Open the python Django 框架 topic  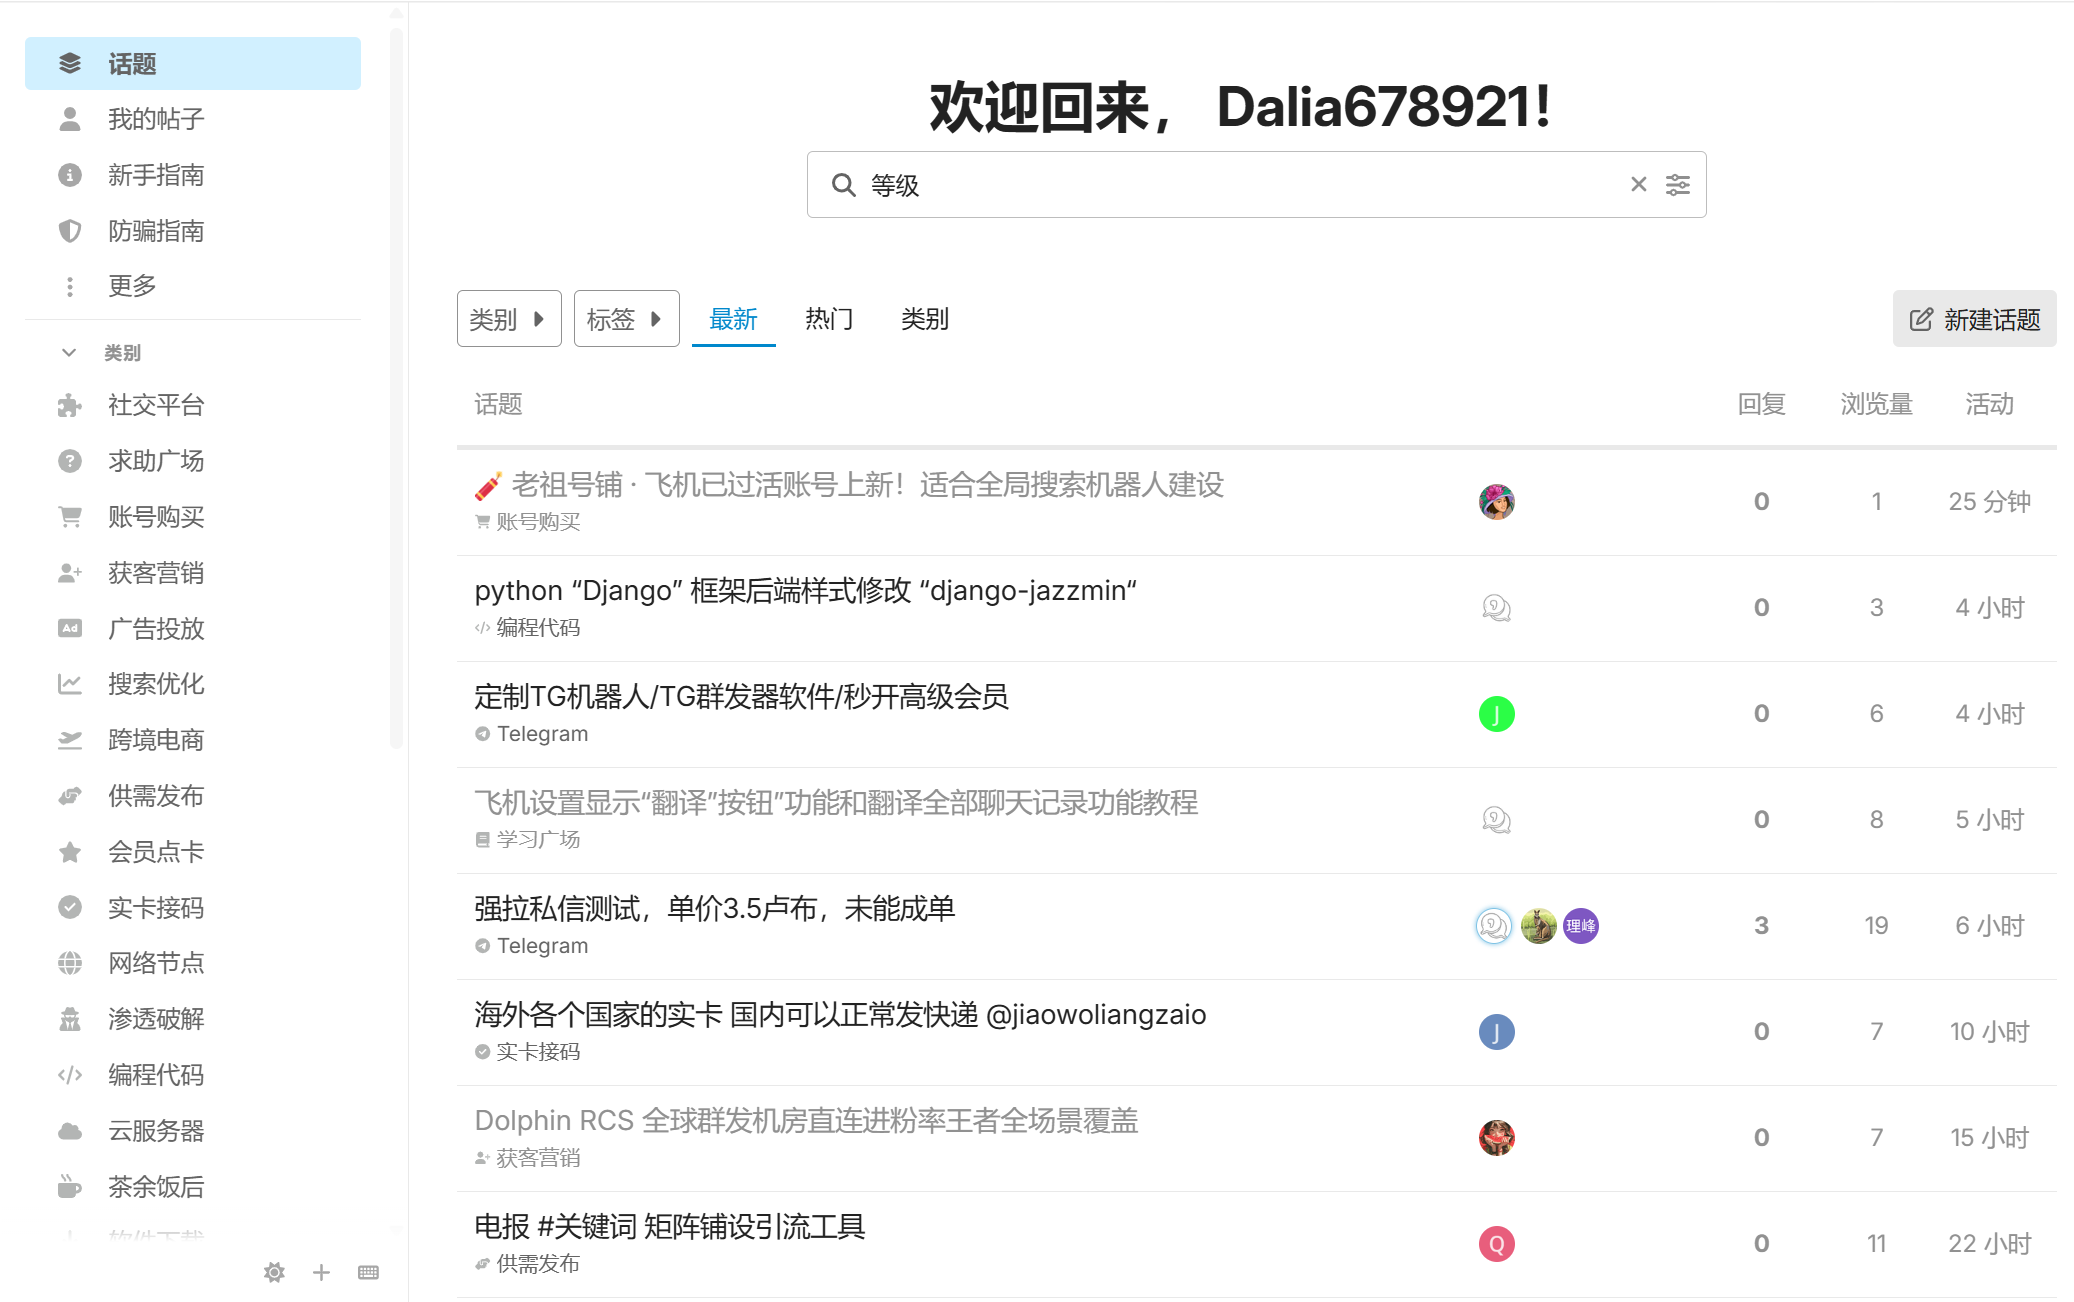coord(805,591)
